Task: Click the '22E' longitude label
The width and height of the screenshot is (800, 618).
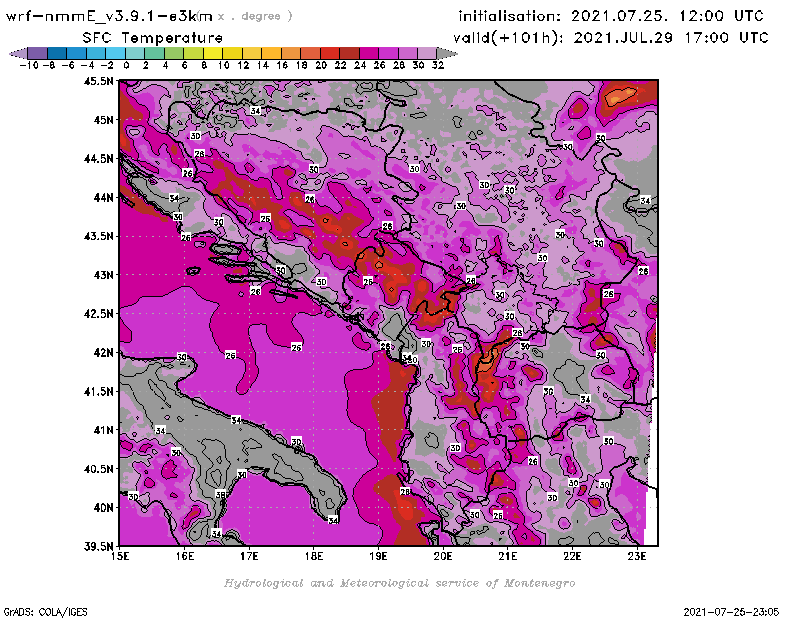Action: tap(572, 556)
